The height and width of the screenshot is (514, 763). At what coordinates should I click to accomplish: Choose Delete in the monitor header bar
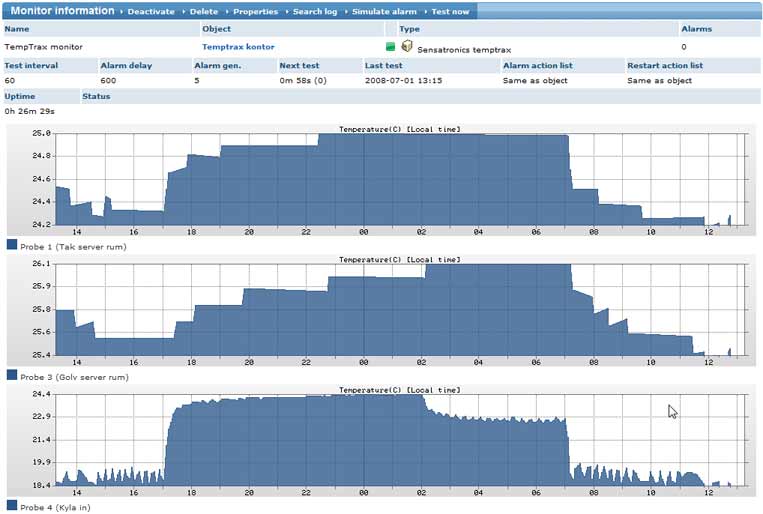[203, 11]
